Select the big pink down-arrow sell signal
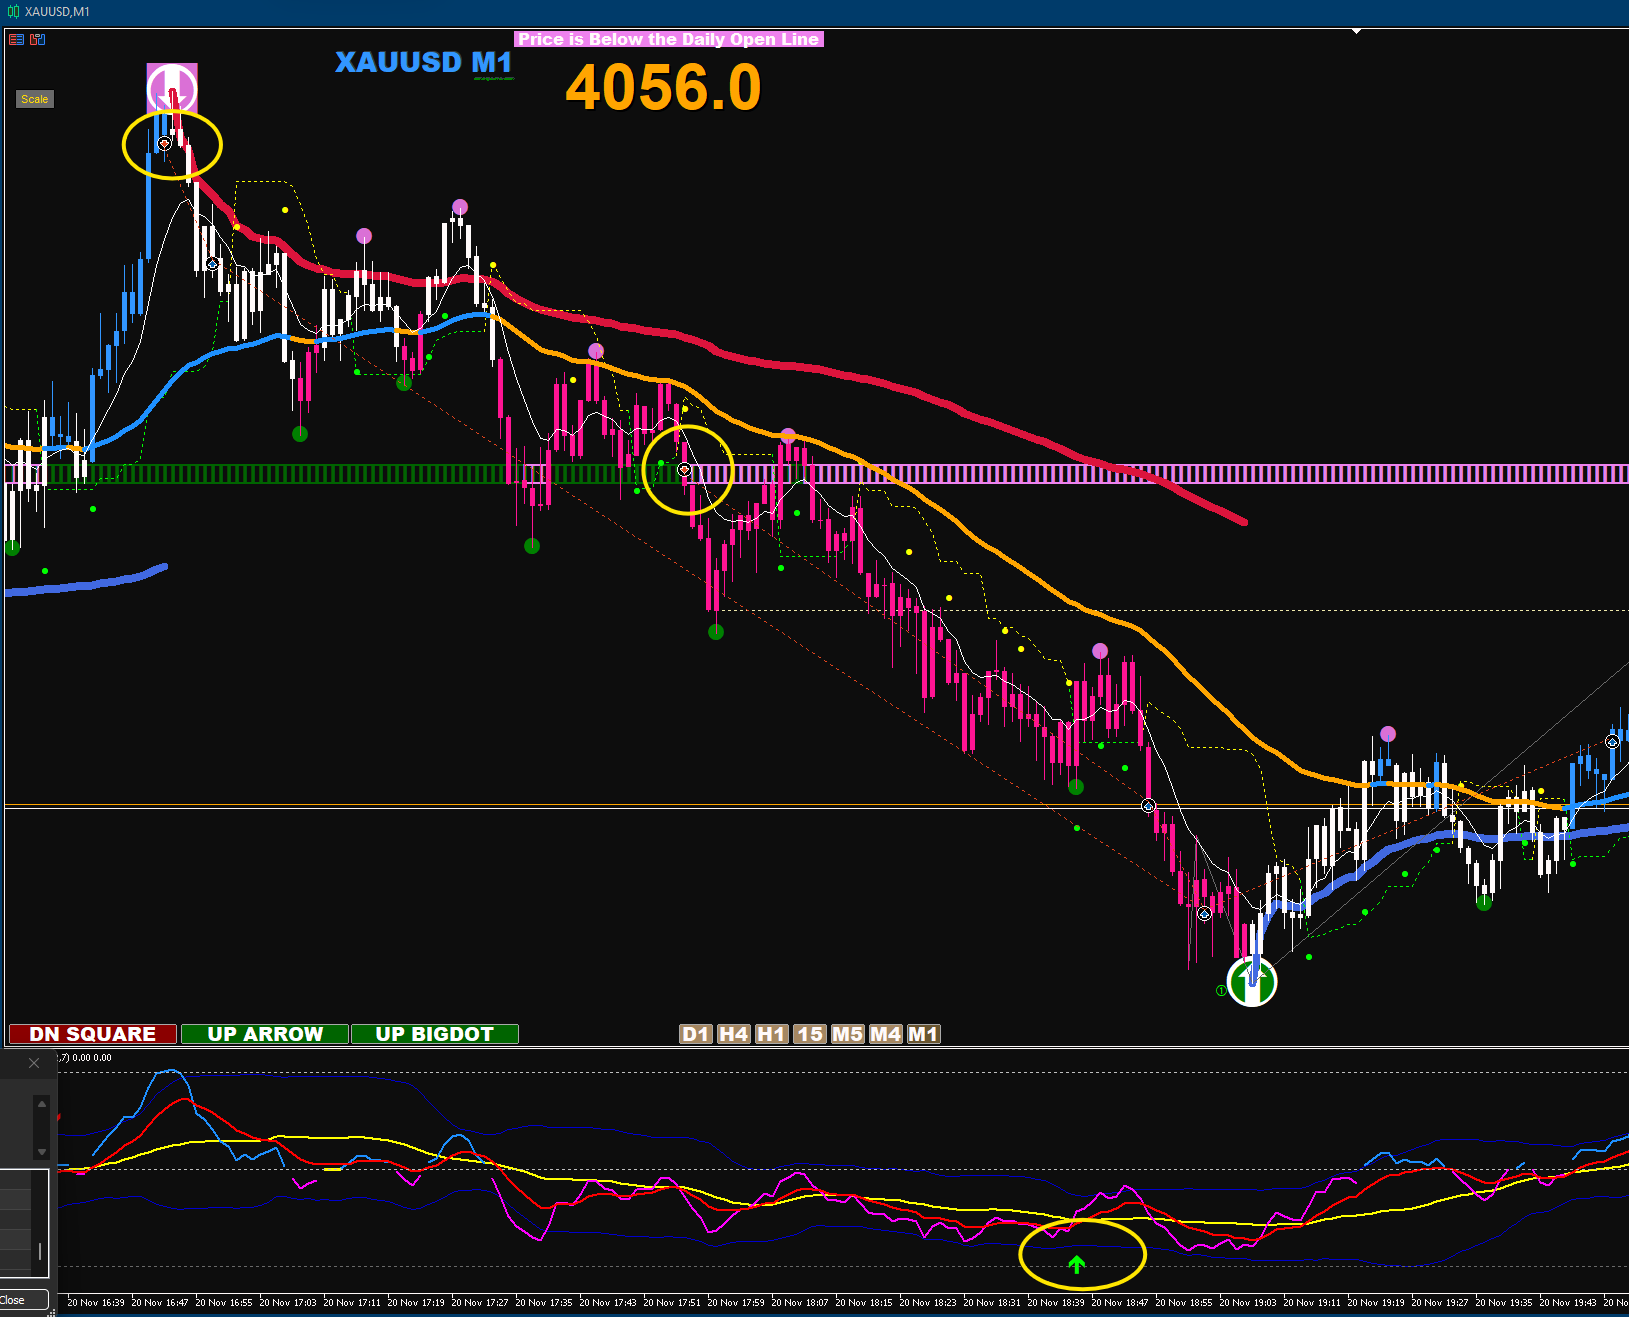The height and width of the screenshot is (1317, 1629). pyautogui.click(x=172, y=88)
